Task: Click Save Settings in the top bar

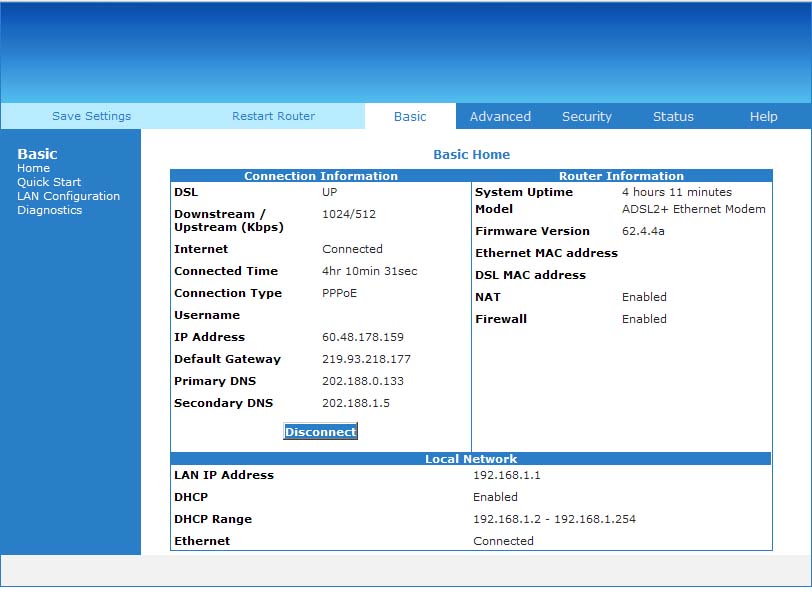Action: [91, 116]
